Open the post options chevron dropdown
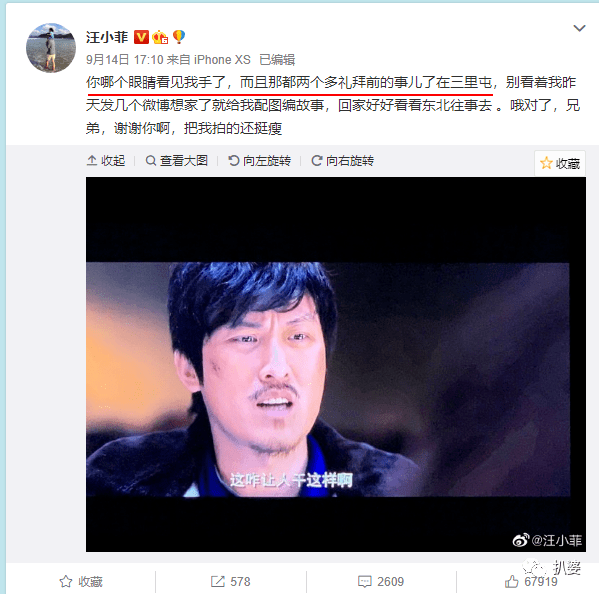 (579, 28)
